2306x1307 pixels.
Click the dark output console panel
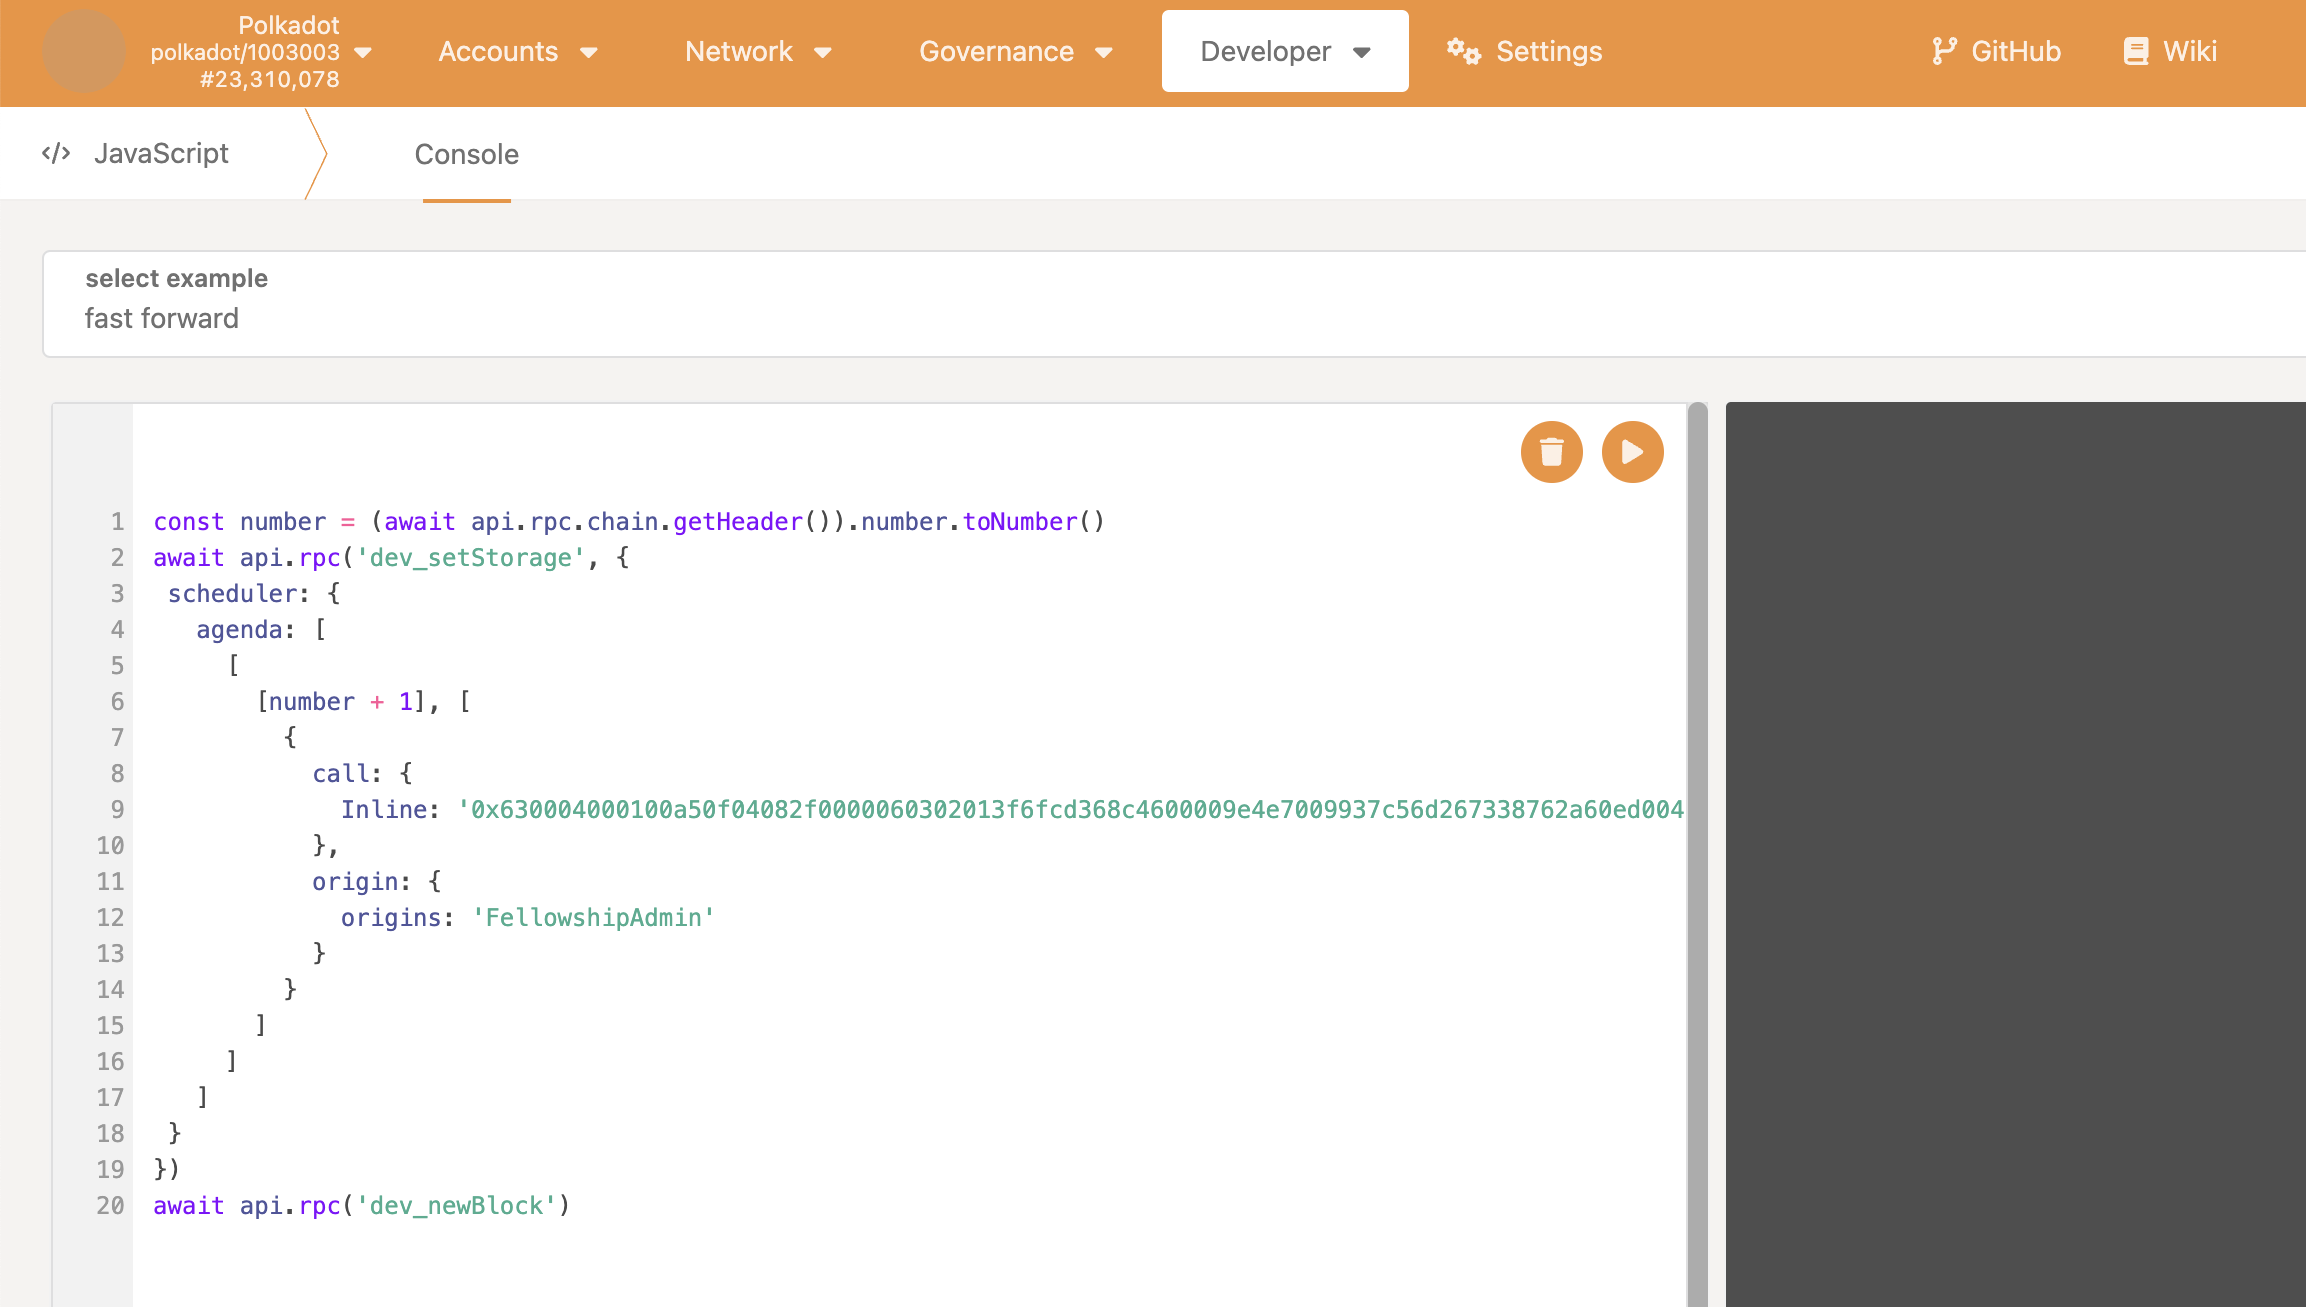tap(2014, 850)
